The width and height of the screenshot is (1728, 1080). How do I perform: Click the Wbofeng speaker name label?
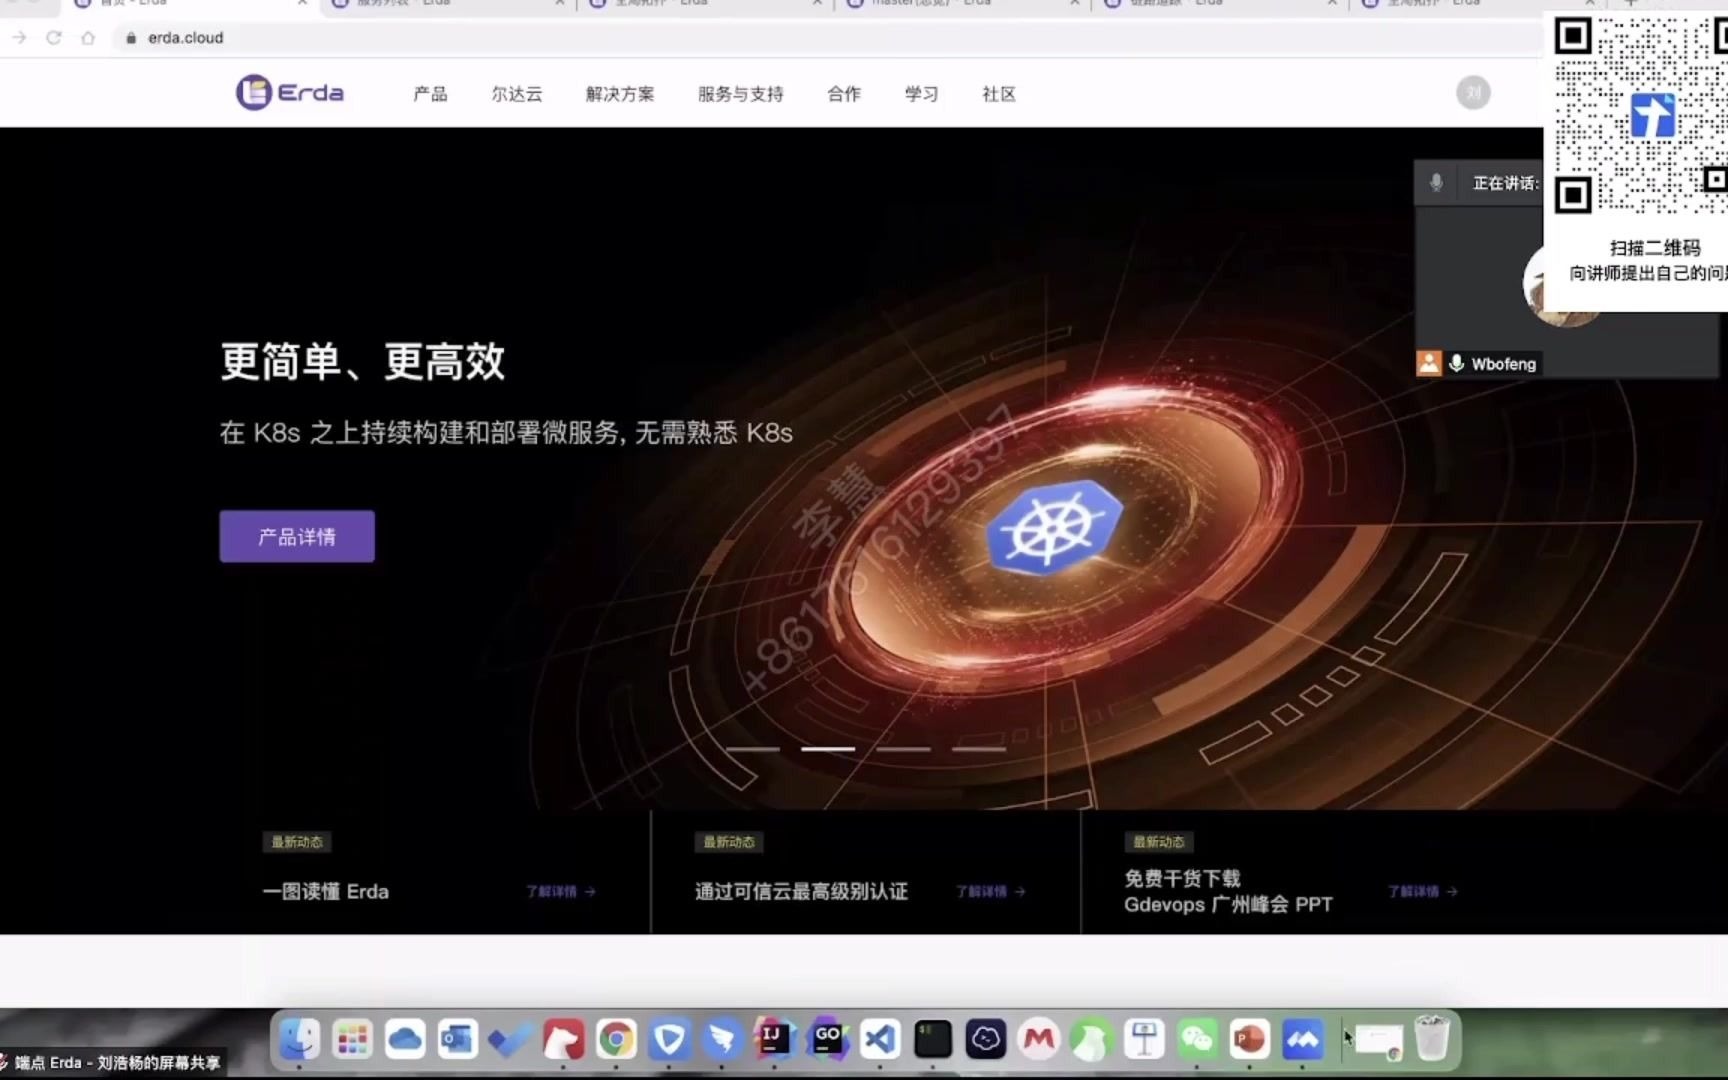click(x=1503, y=364)
